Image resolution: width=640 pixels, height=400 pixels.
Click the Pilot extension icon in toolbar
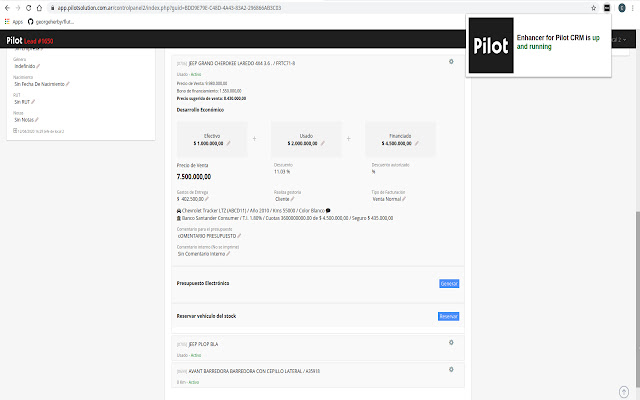[607, 8]
